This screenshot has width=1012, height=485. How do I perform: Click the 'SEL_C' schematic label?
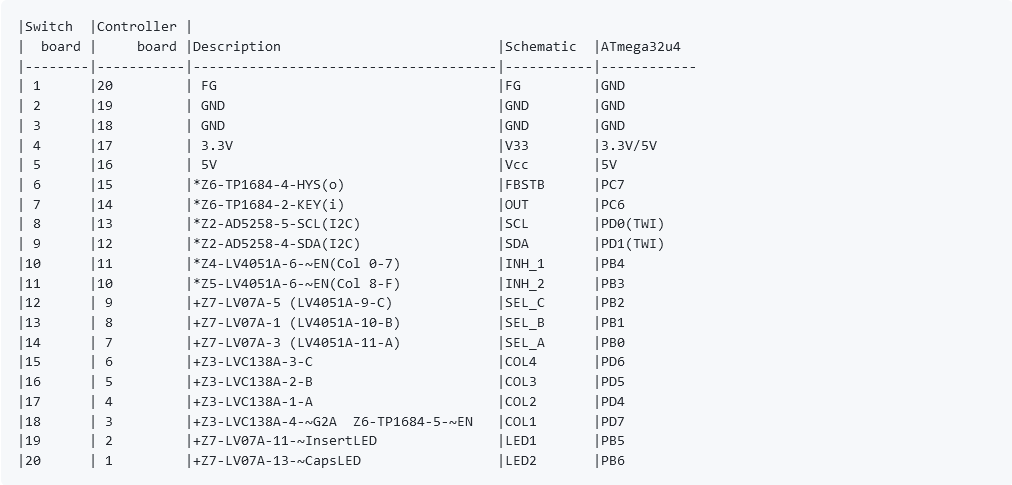(x=525, y=303)
